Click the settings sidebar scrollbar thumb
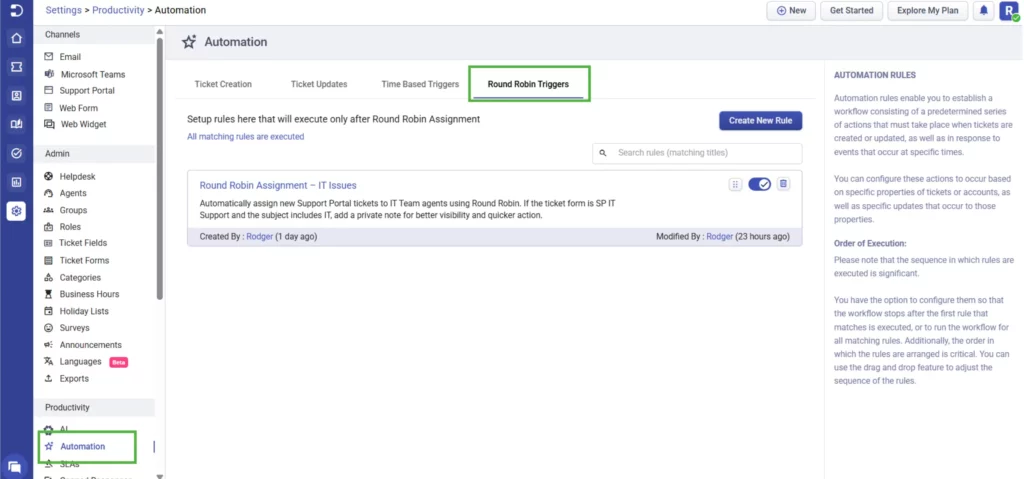 point(160,169)
